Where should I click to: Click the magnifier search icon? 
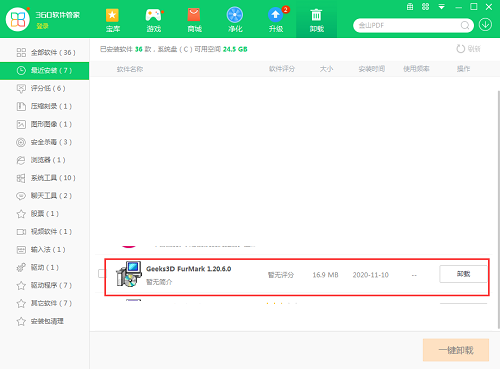pos(465,25)
